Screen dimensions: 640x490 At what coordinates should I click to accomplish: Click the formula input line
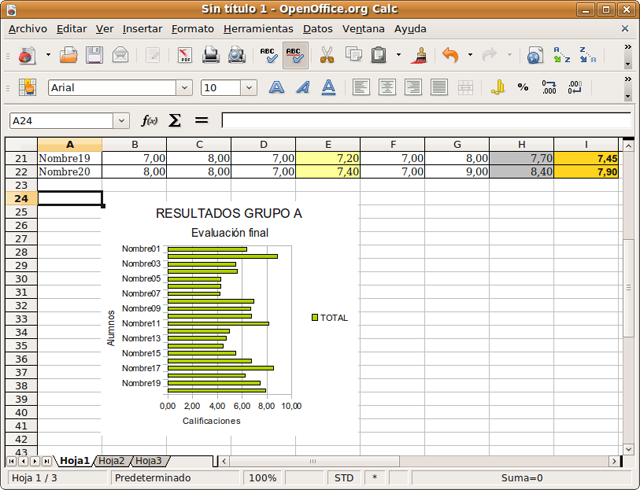click(x=425, y=120)
